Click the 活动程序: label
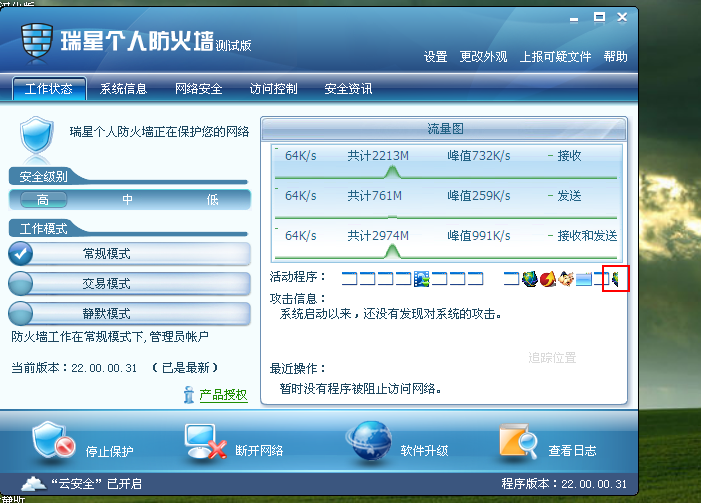The image size is (701, 503). click(298, 277)
